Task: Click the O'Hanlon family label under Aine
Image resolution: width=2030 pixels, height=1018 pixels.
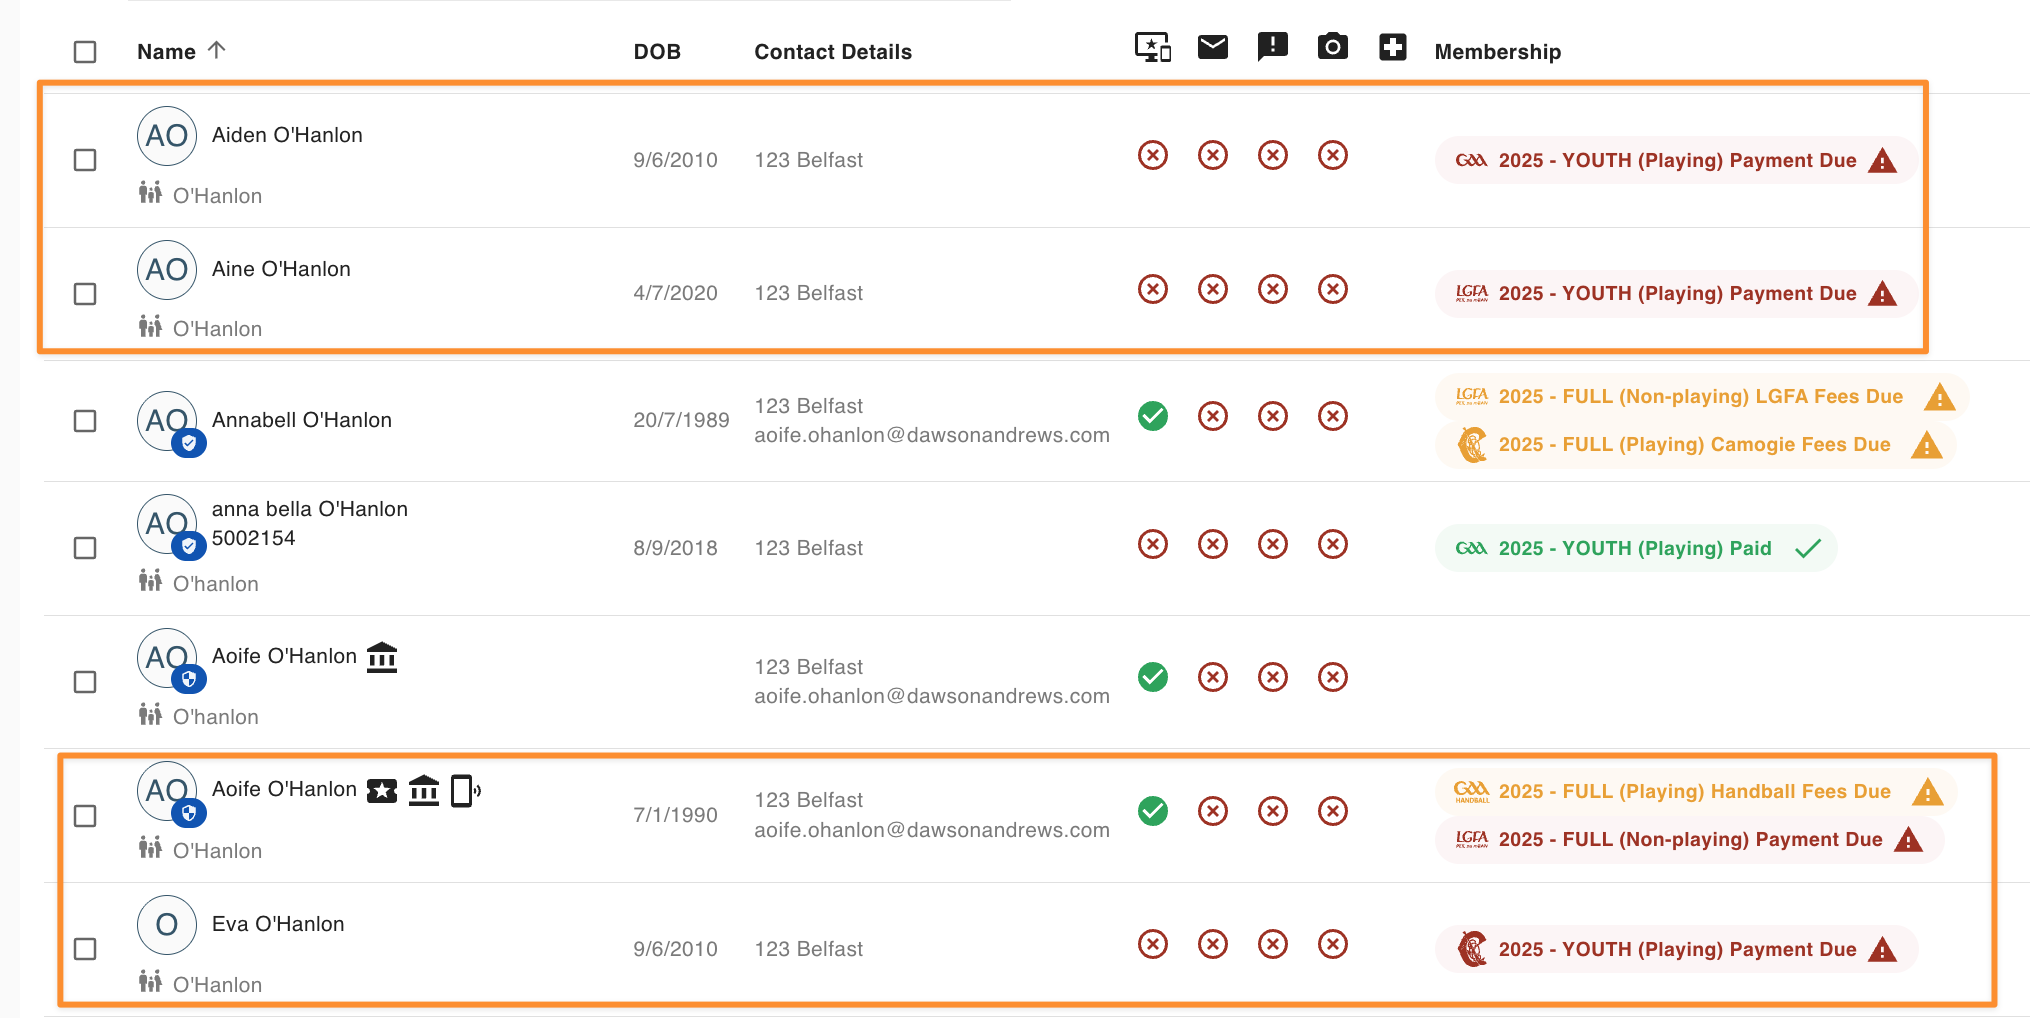Action: (217, 329)
